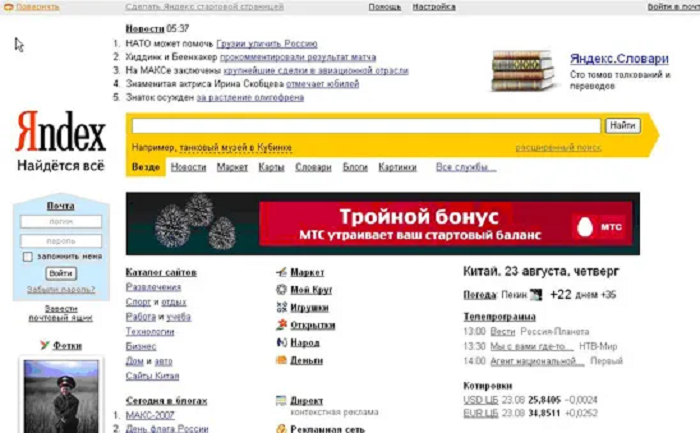
Task: Open the Спорт catalog link
Action: pyautogui.click(x=138, y=302)
